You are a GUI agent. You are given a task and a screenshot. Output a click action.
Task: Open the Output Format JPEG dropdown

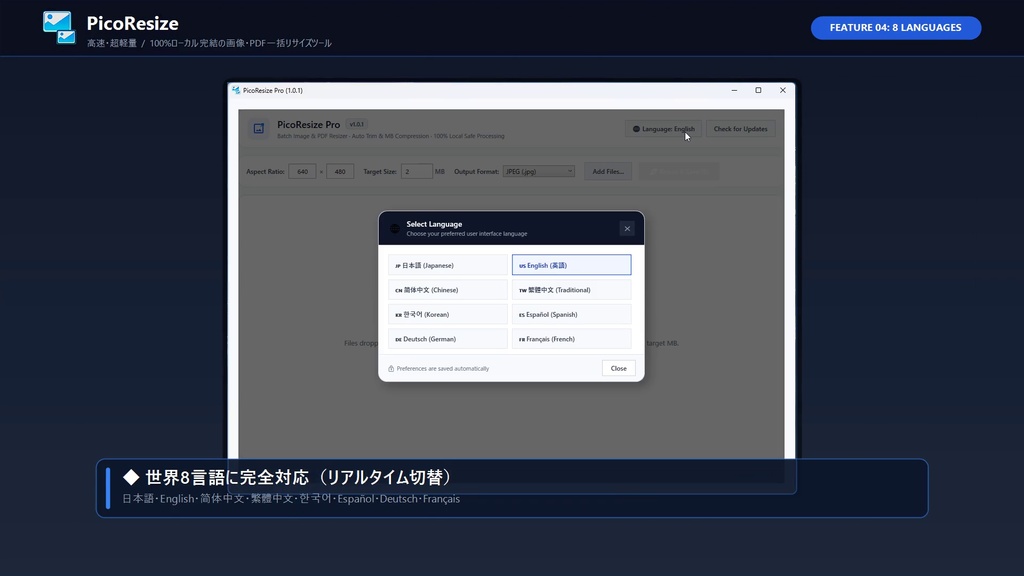pyautogui.click(x=539, y=172)
